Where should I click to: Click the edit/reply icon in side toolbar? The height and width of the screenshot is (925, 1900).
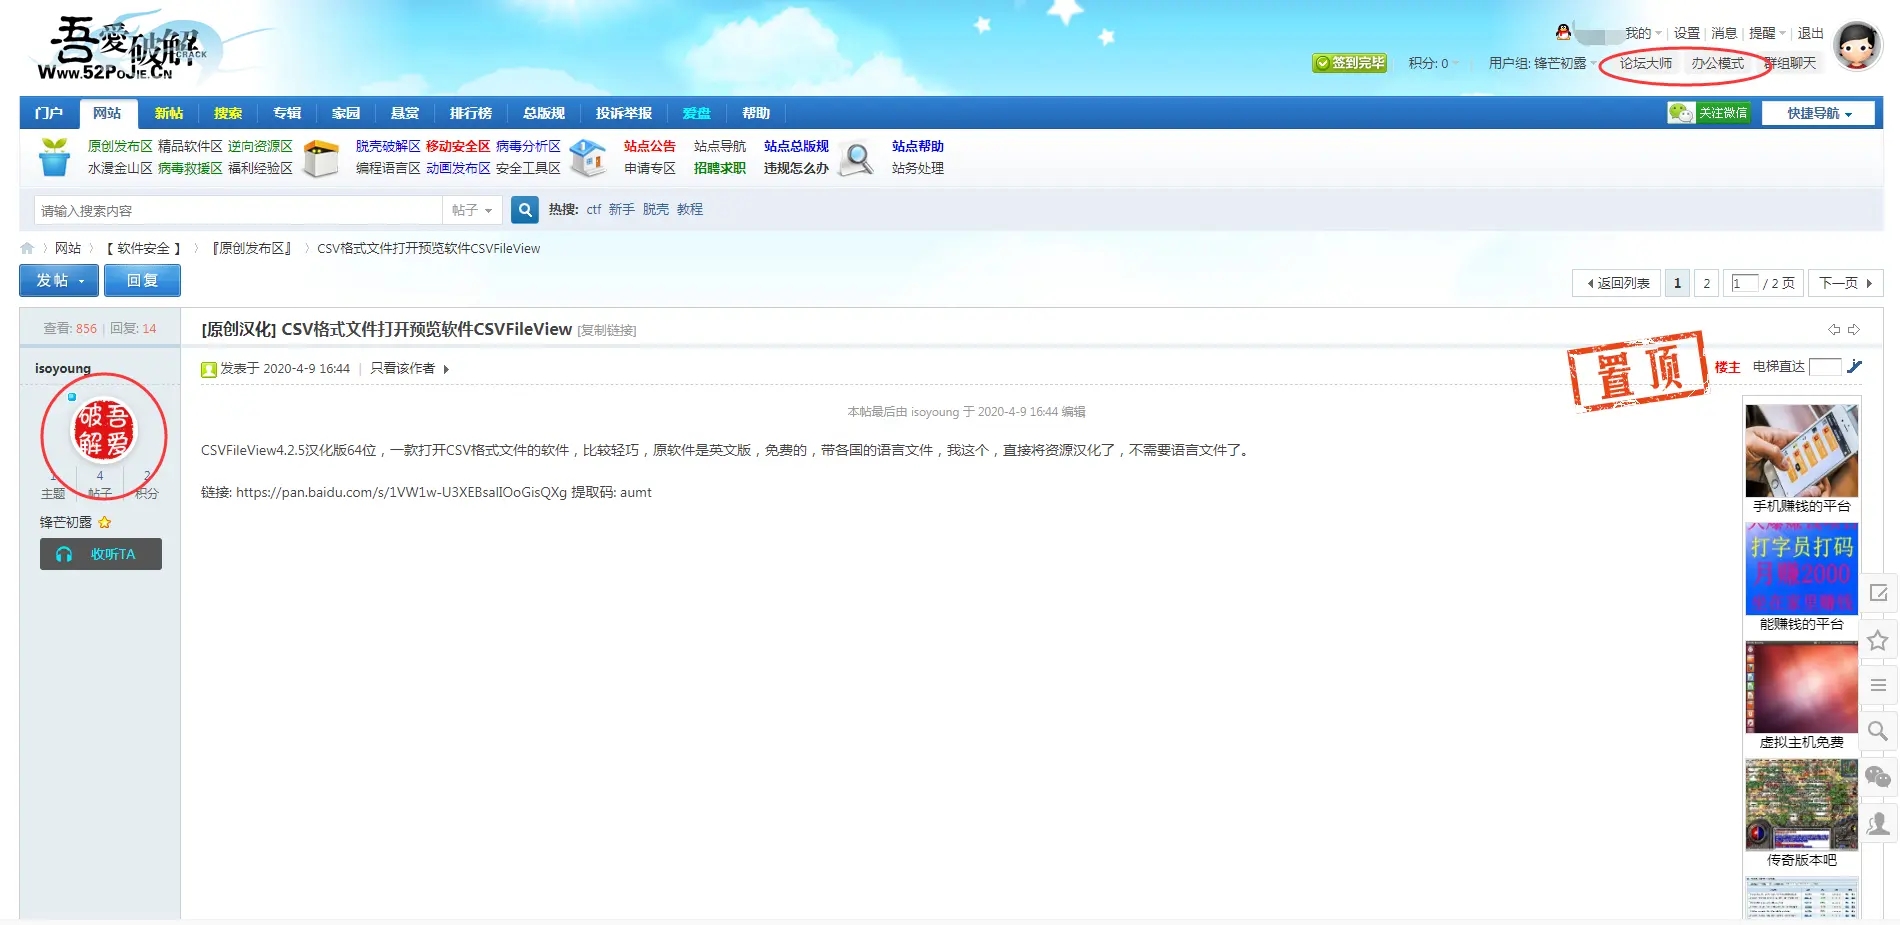(x=1878, y=593)
